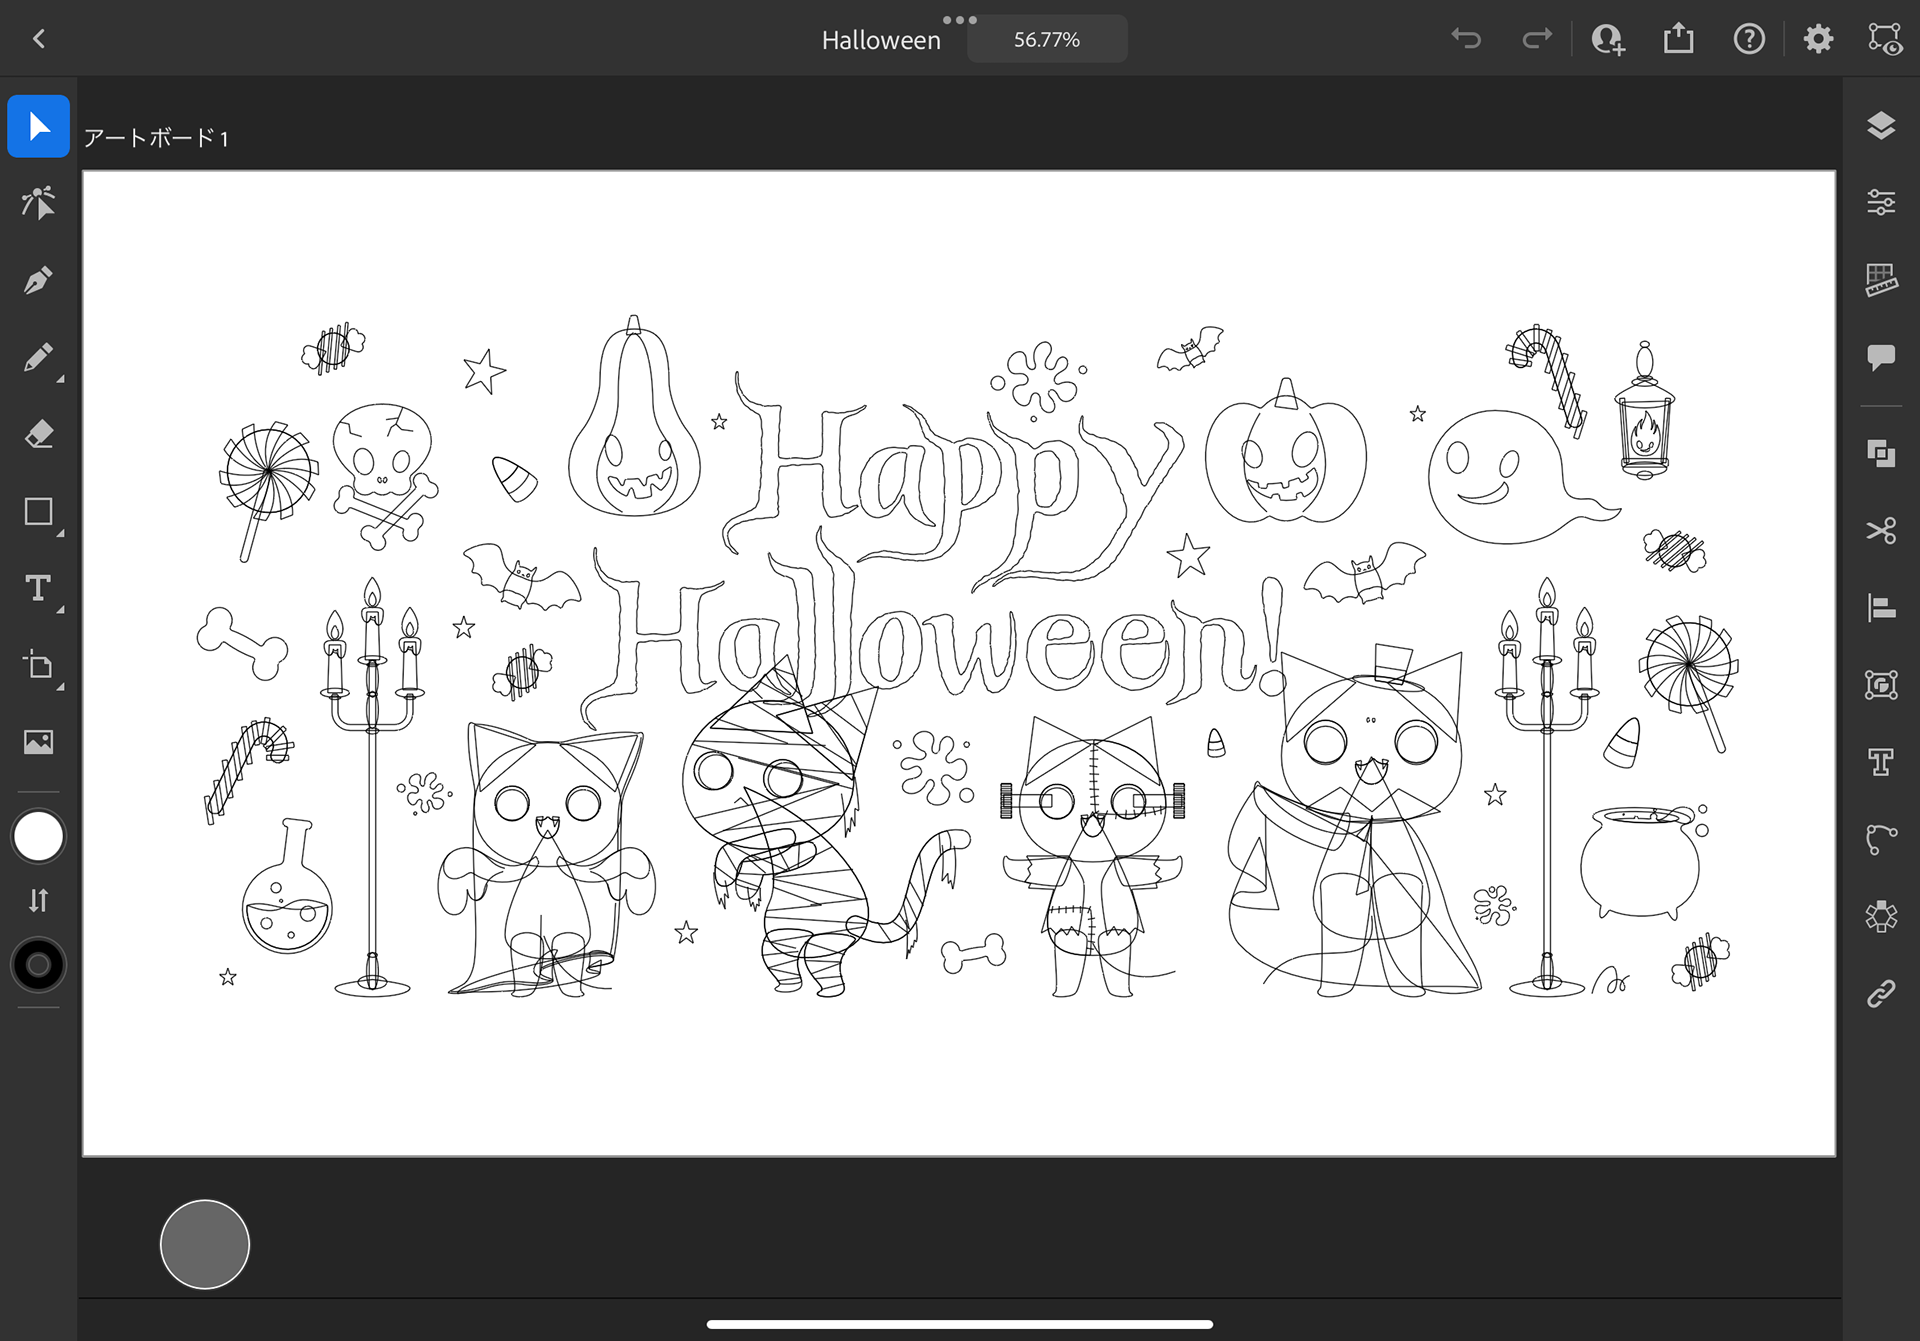Viewport: 1920px width, 1341px height.
Task: Activate the Eraser tool
Action: pyautogui.click(x=38, y=435)
